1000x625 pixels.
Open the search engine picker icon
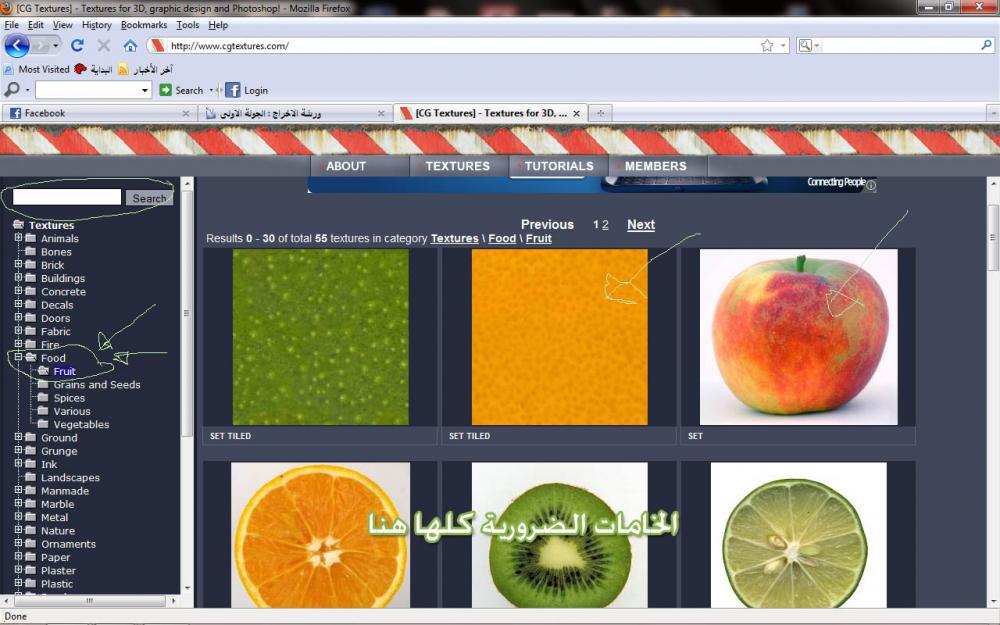click(805, 46)
